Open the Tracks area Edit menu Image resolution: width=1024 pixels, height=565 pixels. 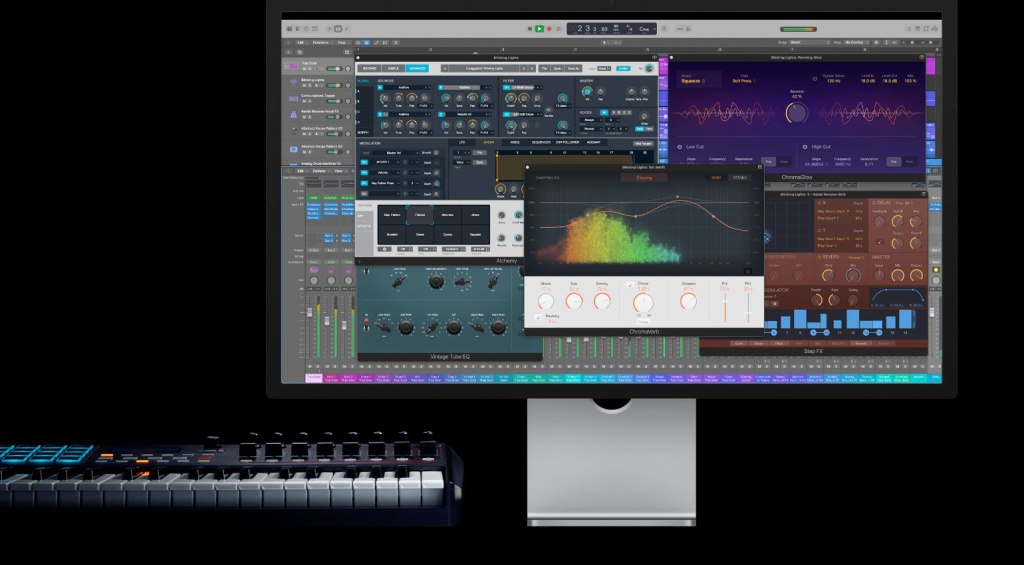[300, 42]
